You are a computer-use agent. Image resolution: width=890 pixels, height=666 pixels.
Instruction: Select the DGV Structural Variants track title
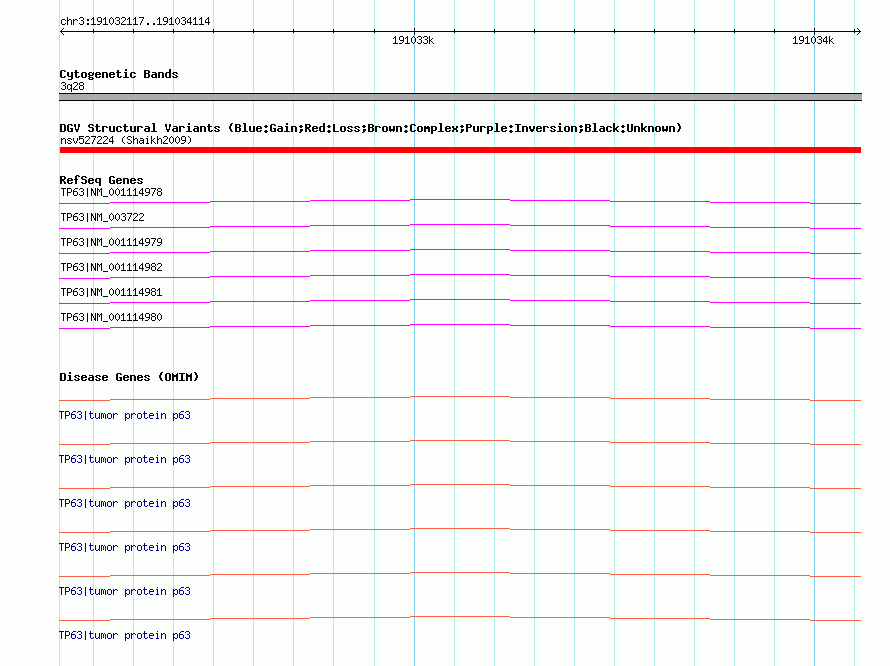click(x=371, y=128)
